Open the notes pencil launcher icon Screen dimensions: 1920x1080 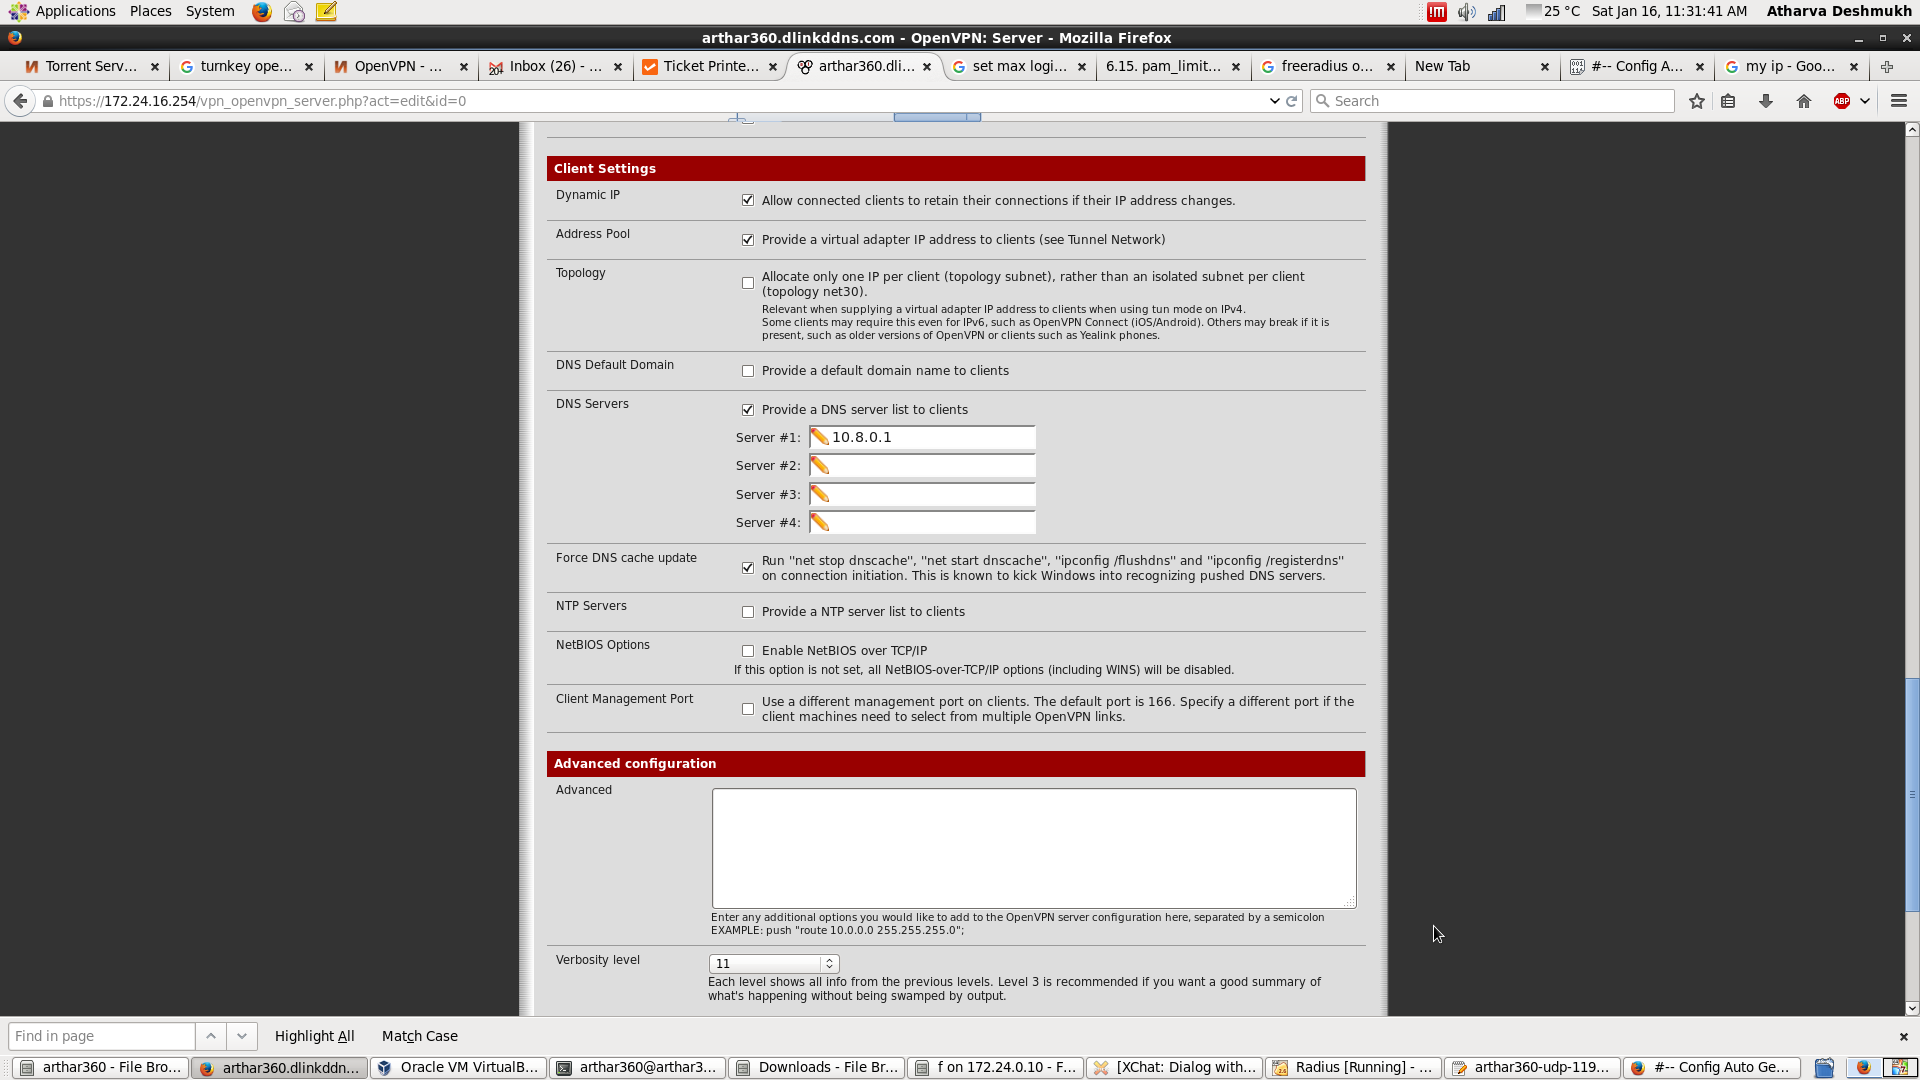pyautogui.click(x=326, y=12)
